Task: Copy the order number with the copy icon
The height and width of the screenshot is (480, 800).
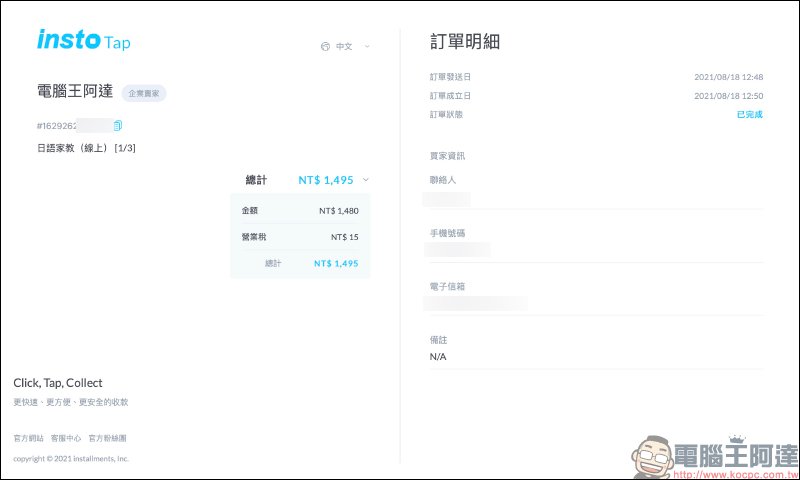Action: 118,125
